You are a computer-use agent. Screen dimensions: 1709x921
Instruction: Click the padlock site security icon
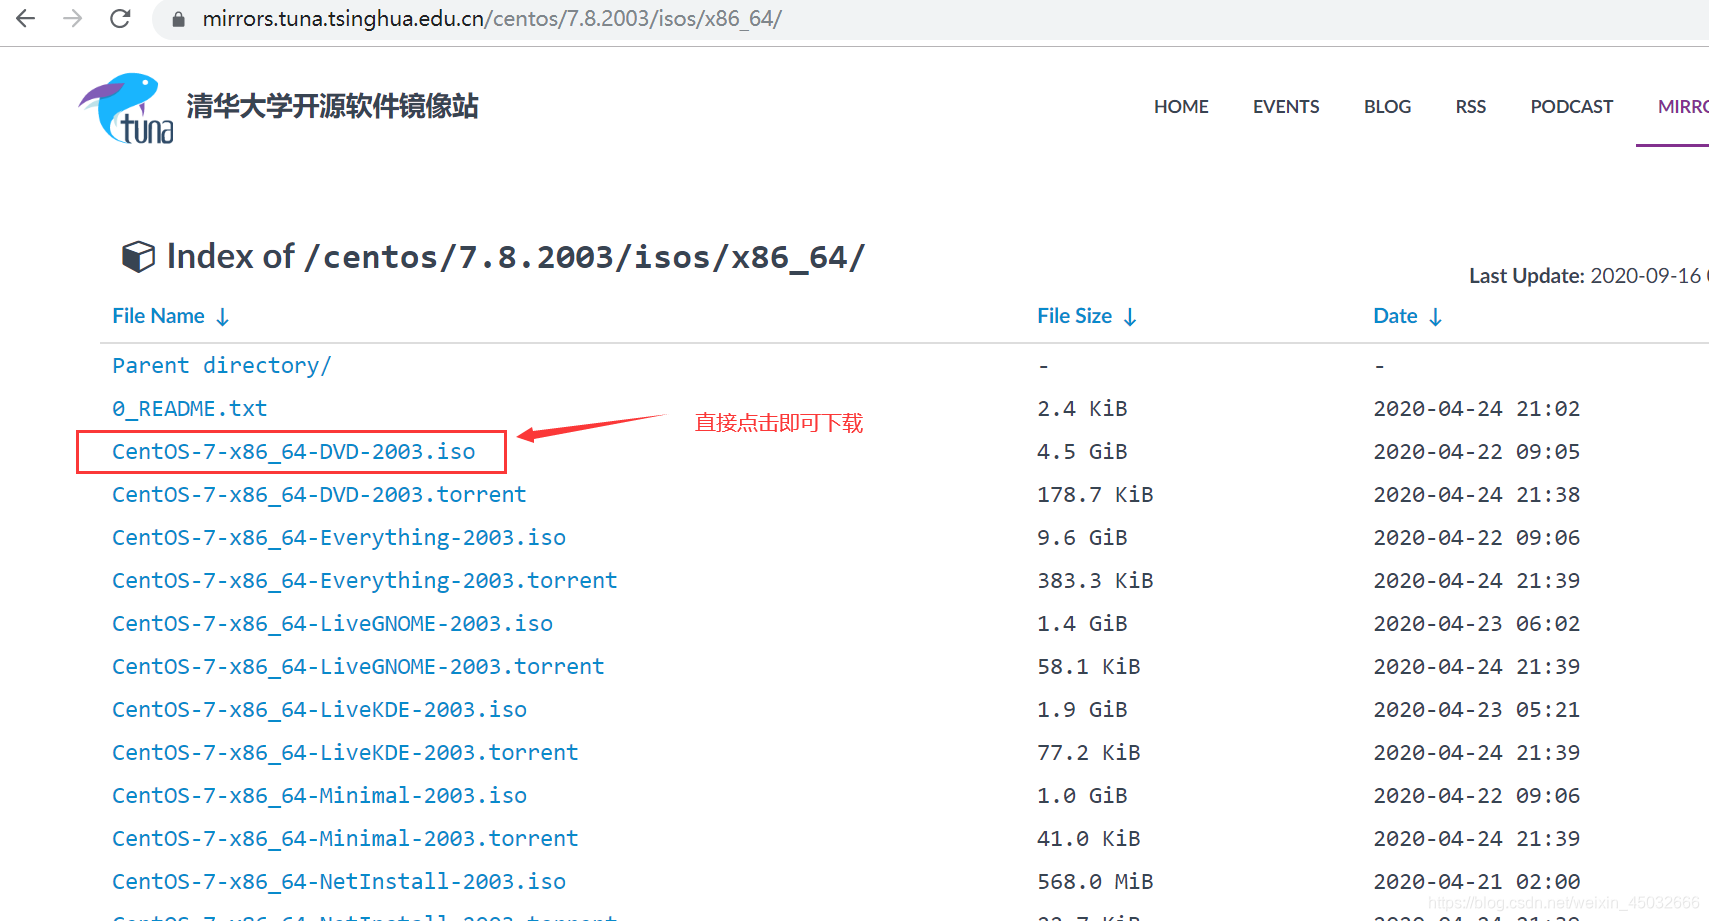coord(178,19)
